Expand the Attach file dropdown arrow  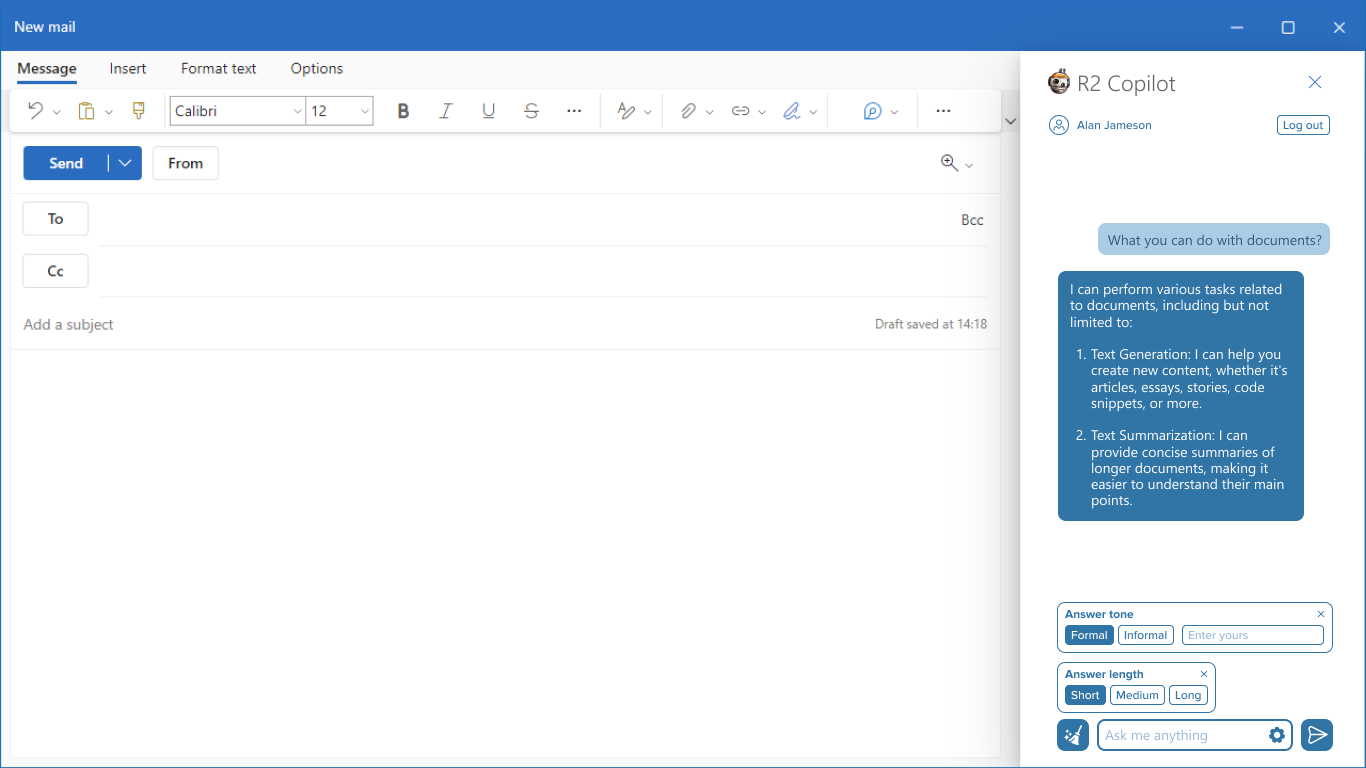tap(710, 112)
